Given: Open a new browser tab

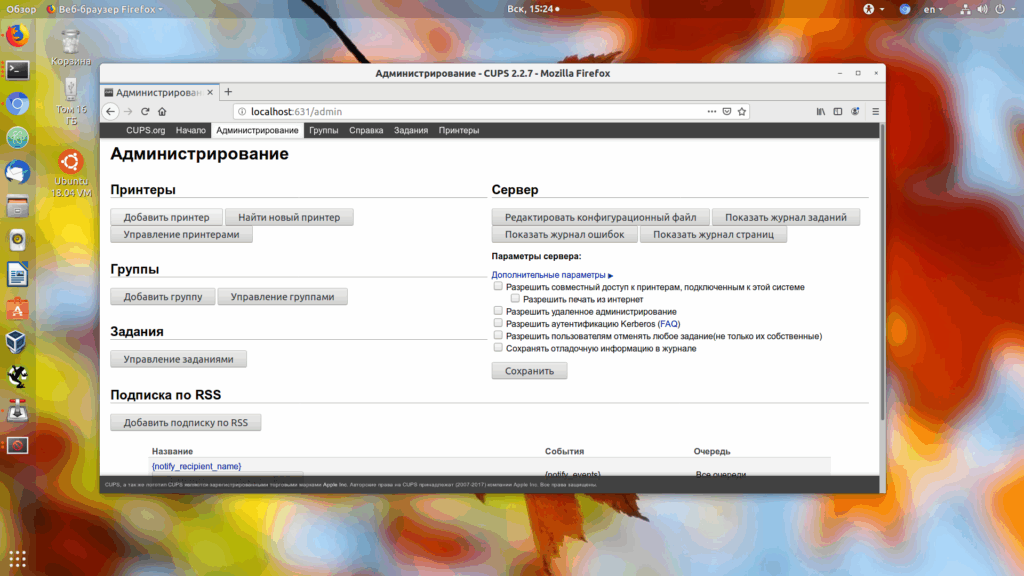Looking at the screenshot, I should tap(228, 92).
